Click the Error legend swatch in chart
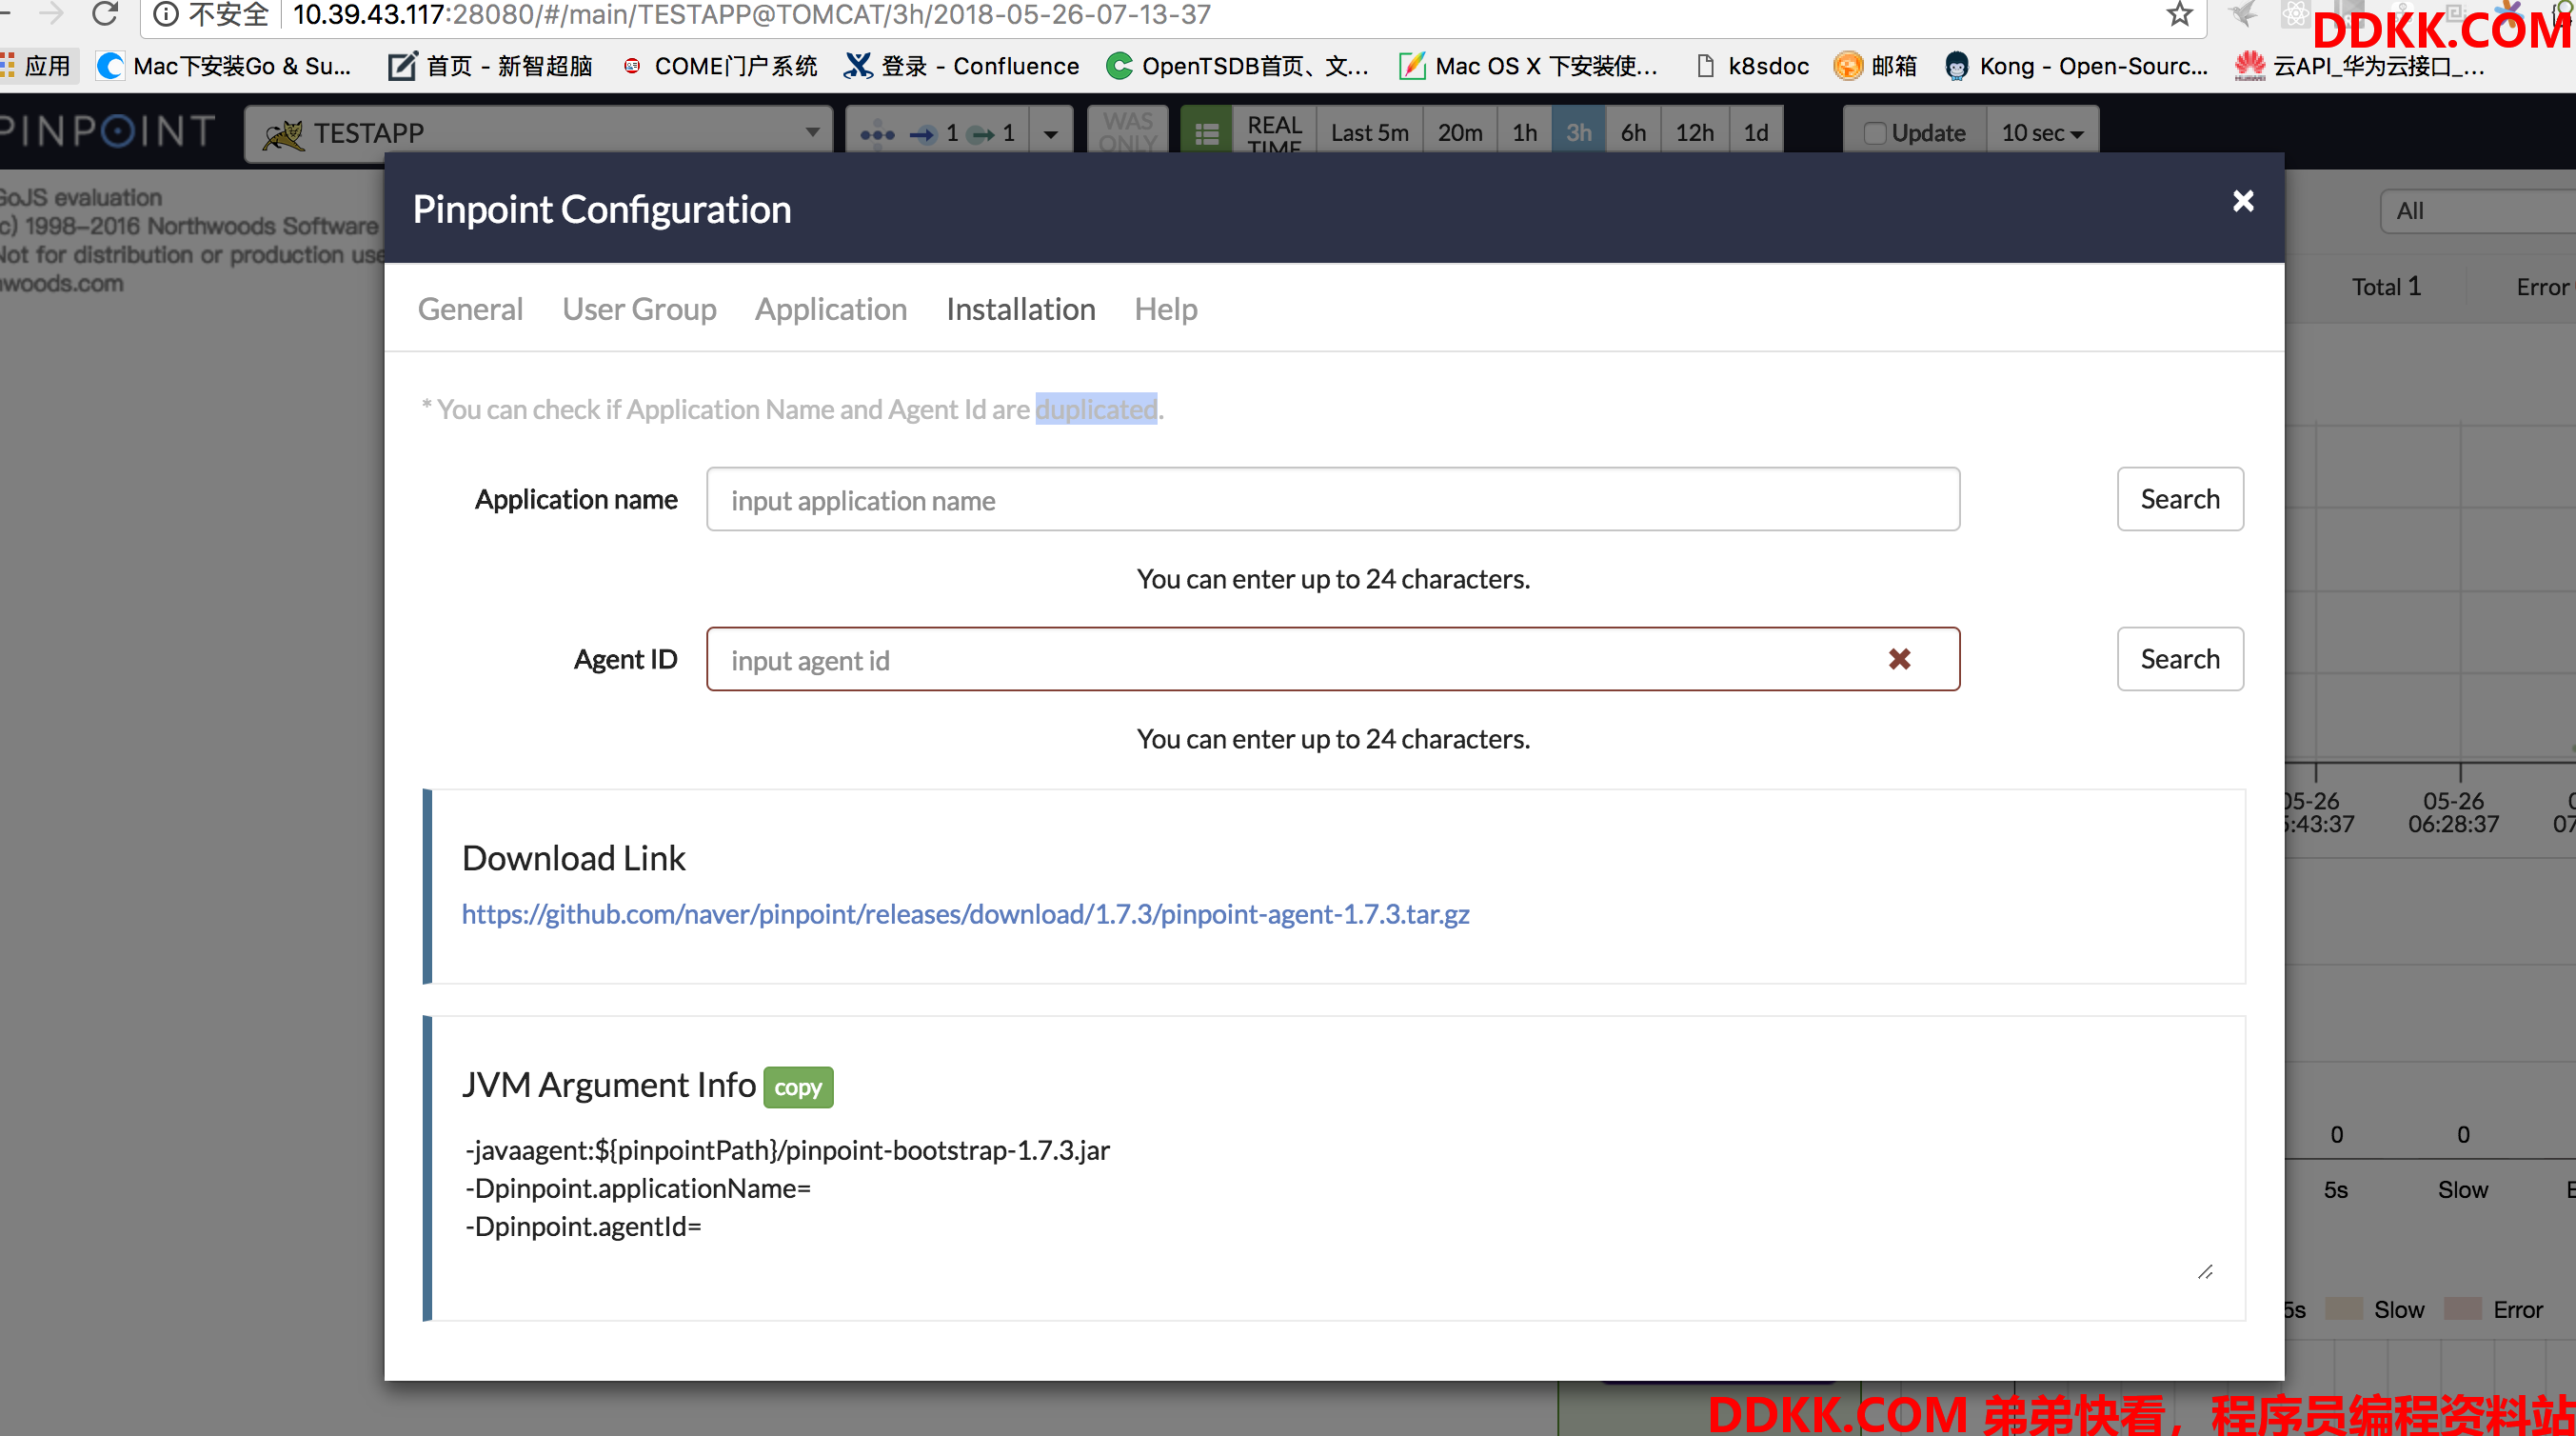 [x=2462, y=1309]
